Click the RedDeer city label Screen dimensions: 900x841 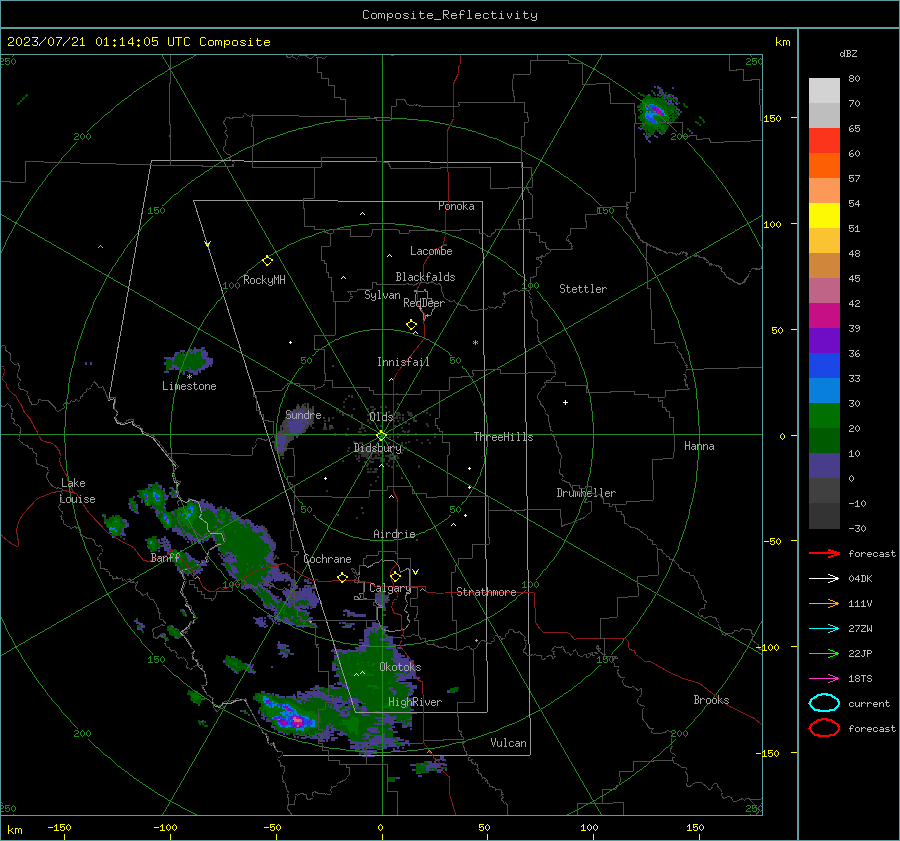pos(424,303)
